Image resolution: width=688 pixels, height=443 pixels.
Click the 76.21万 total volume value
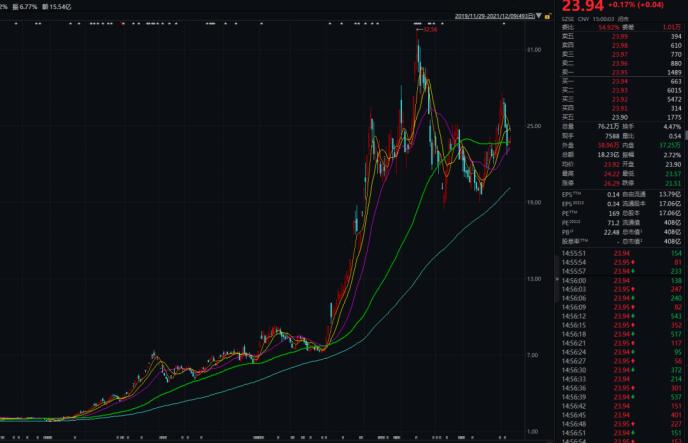point(608,127)
